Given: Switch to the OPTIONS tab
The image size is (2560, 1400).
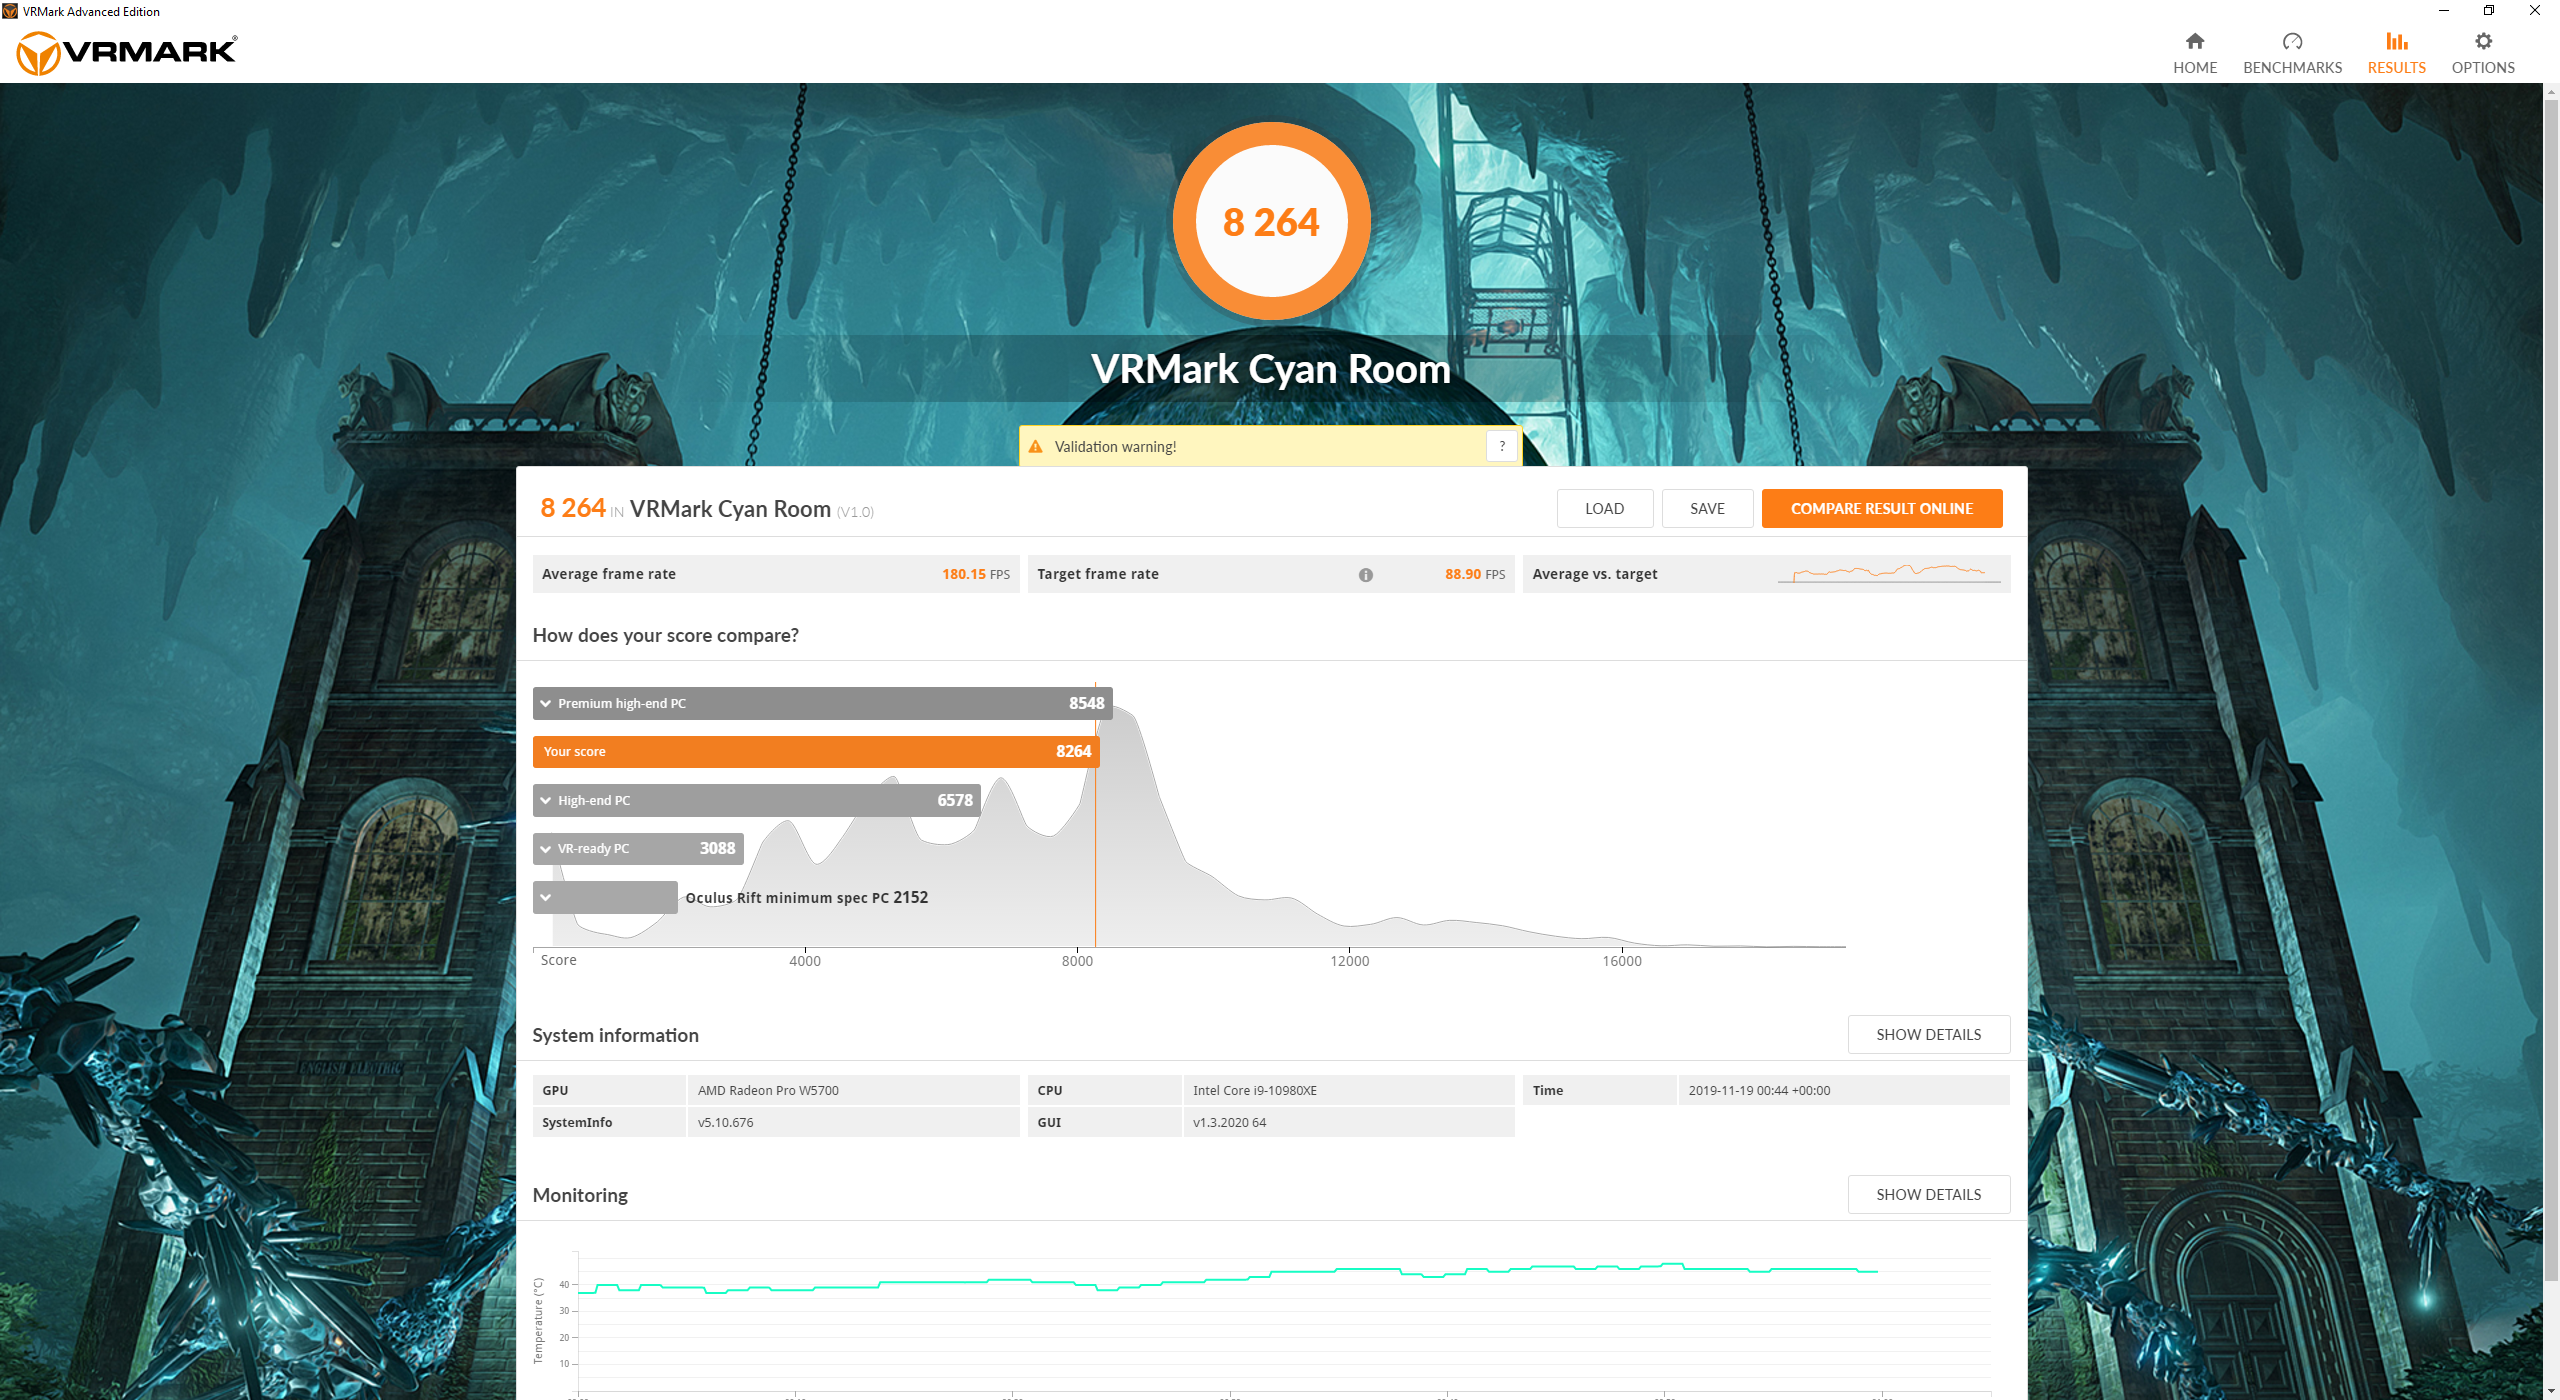Looking at the screenshot, I should [x=2482, y=68].
